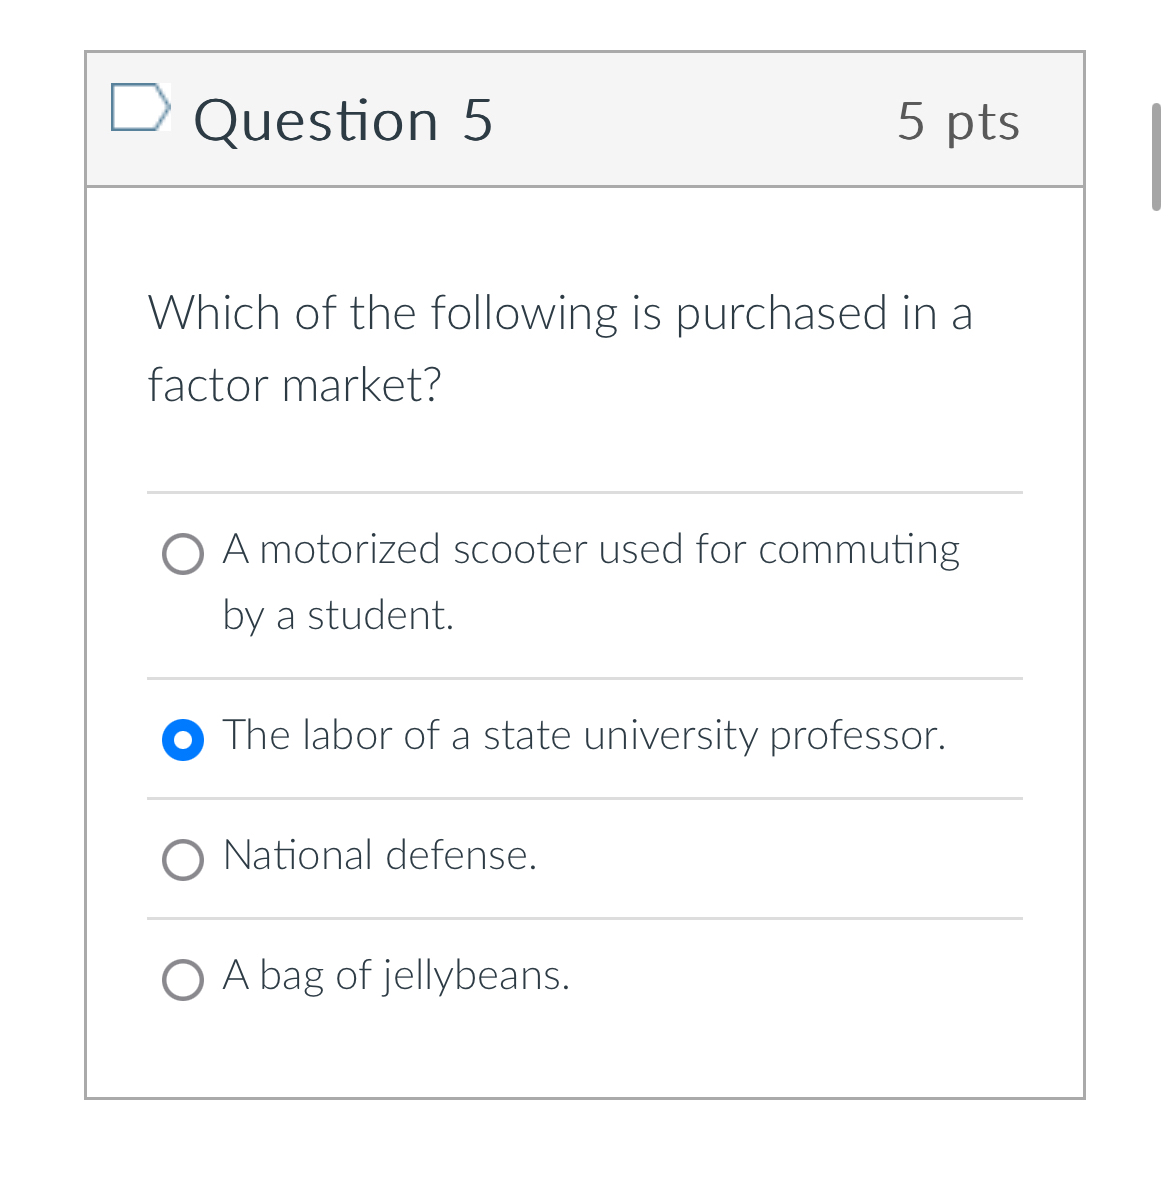The height and width of the screenshot is (1178, 1170).
Task: Select the filled radio button for professor labor
Action: pos(182,740)
